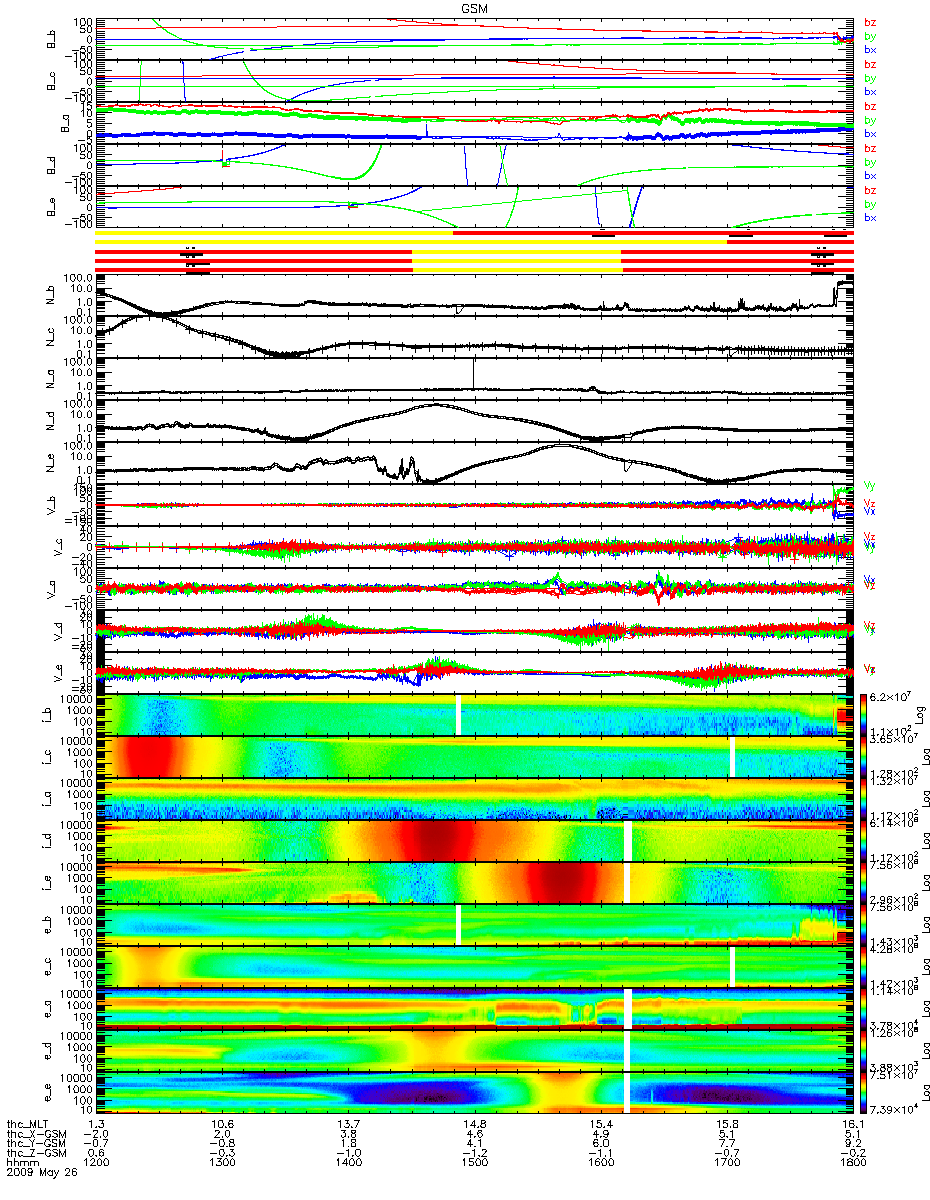Click the MLT value 13.7
This screenshot has width=930, height=1200.
click(348, 1125)
